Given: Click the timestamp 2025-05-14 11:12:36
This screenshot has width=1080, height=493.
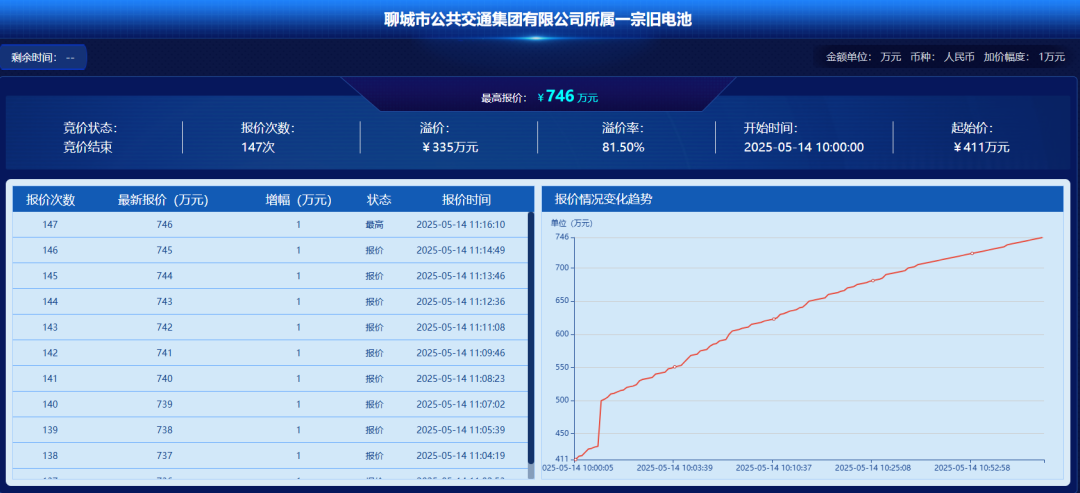Looking at the screenshot, I should tap(460, 302).
